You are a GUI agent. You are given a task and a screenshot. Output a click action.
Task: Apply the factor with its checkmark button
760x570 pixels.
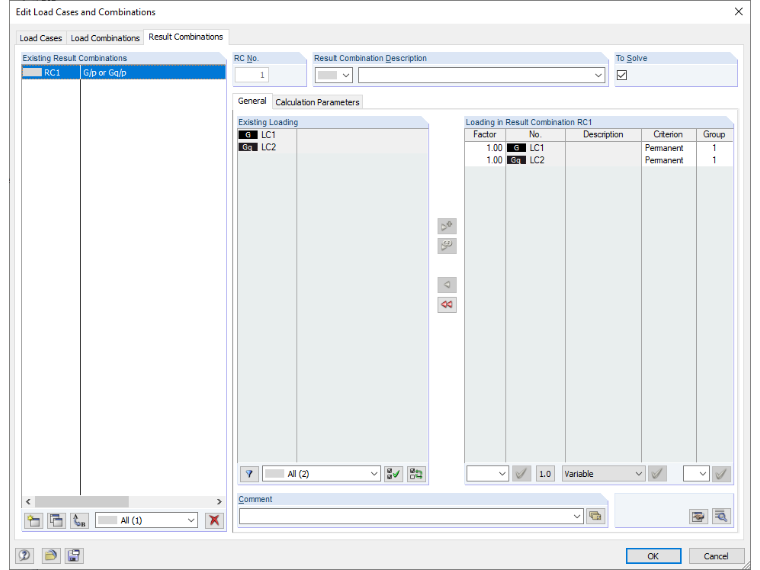522,474
